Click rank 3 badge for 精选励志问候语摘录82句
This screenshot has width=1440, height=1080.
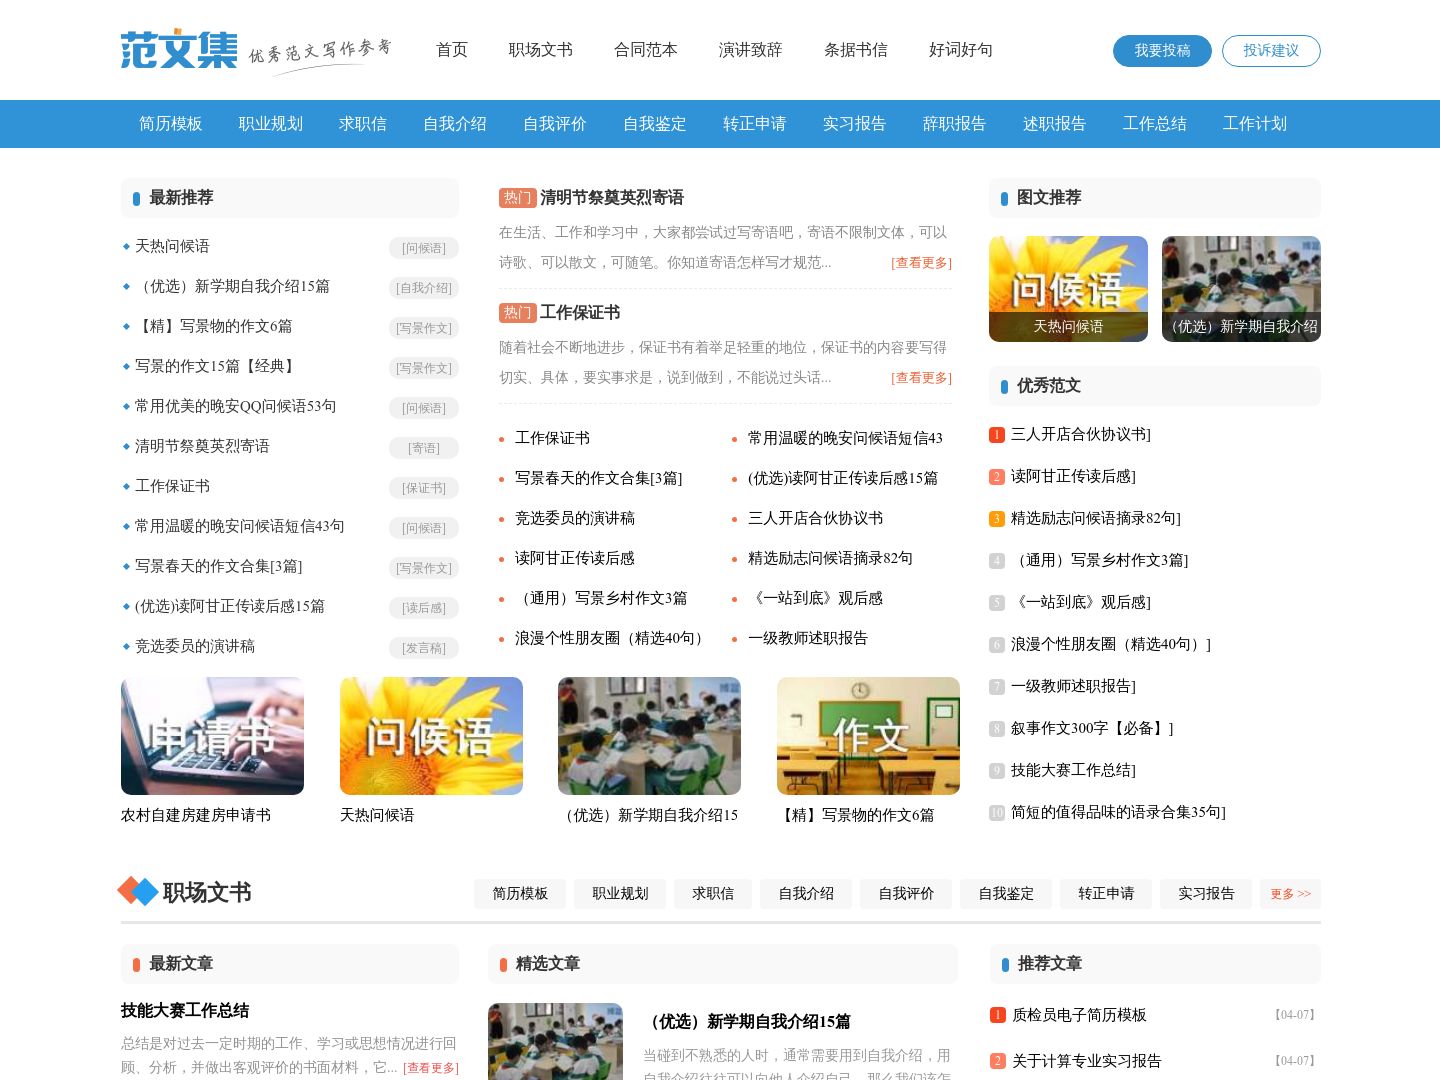pos(996,519)
